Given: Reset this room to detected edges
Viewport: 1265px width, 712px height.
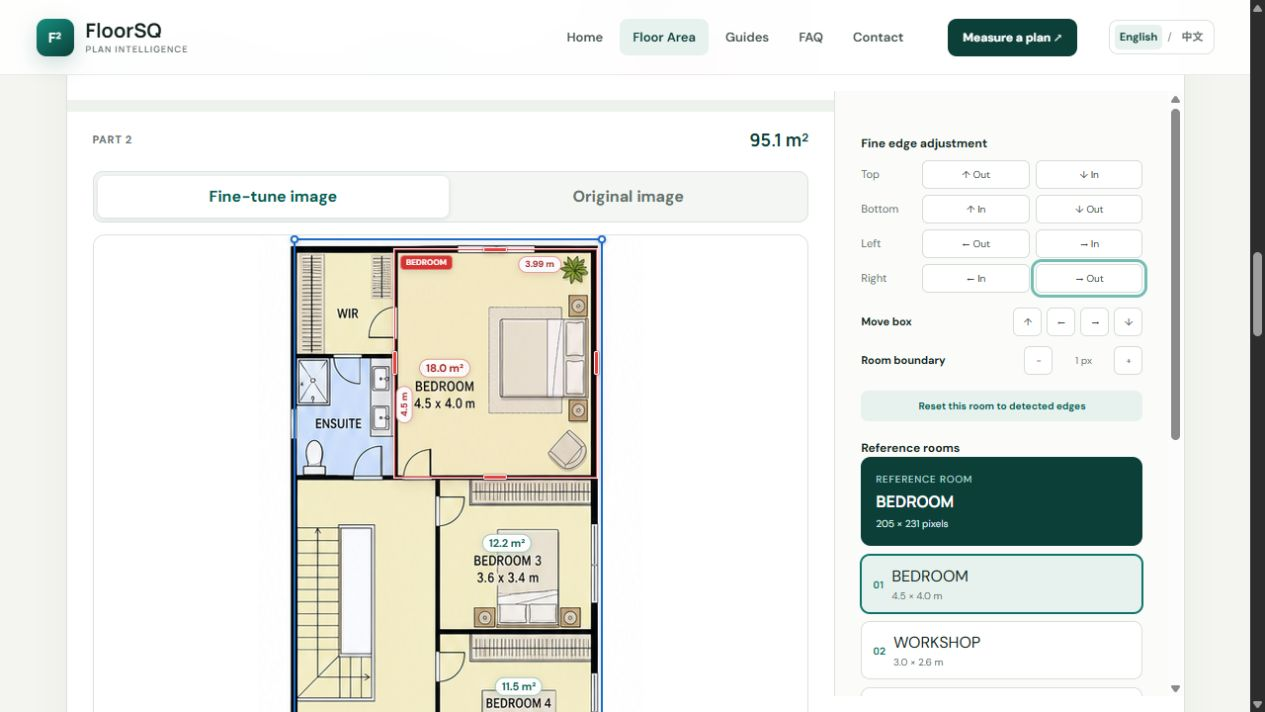Looking at the screenshot, I should tap(1001, 406).
